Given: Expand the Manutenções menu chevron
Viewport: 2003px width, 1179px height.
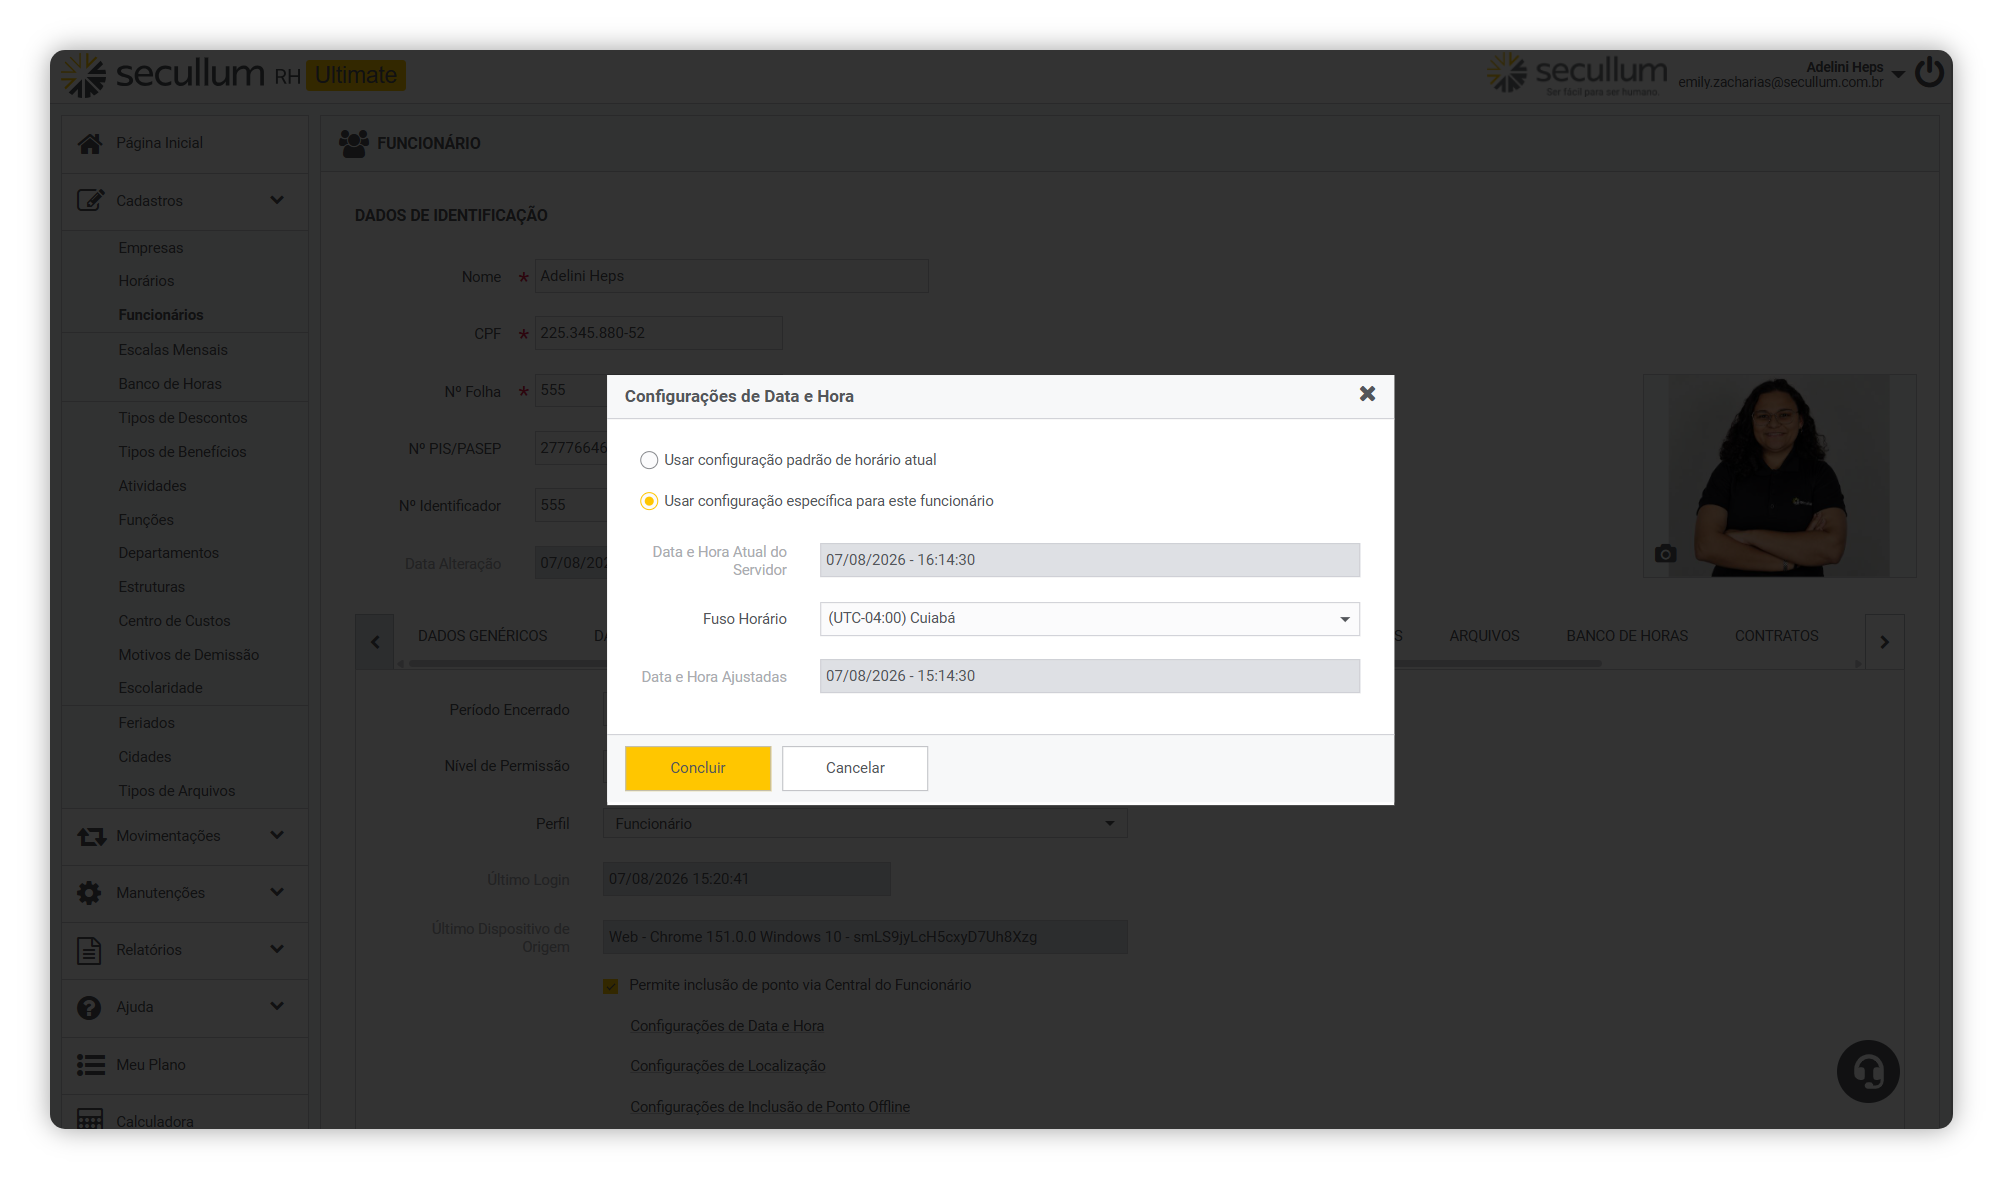Looking at the screenshot, I should pyautogui.click(x=277, y=892).
